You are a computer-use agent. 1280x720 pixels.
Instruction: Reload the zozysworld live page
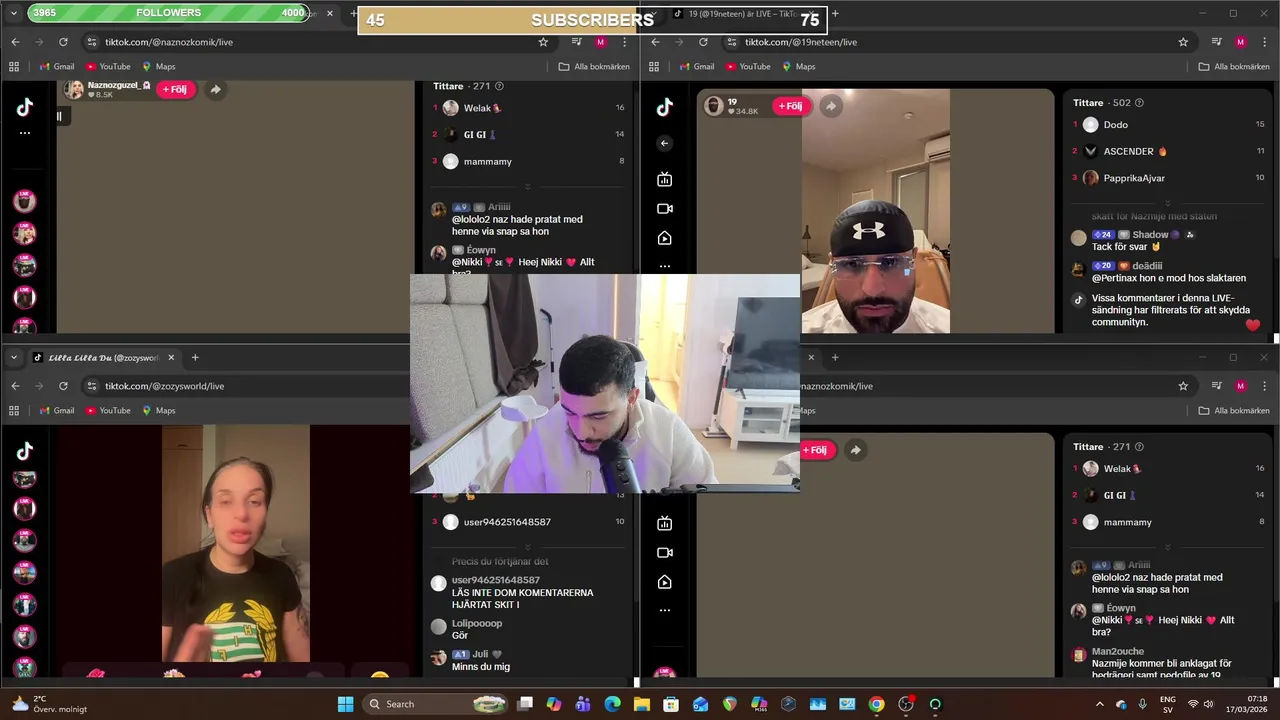click(x=63, y=386)
